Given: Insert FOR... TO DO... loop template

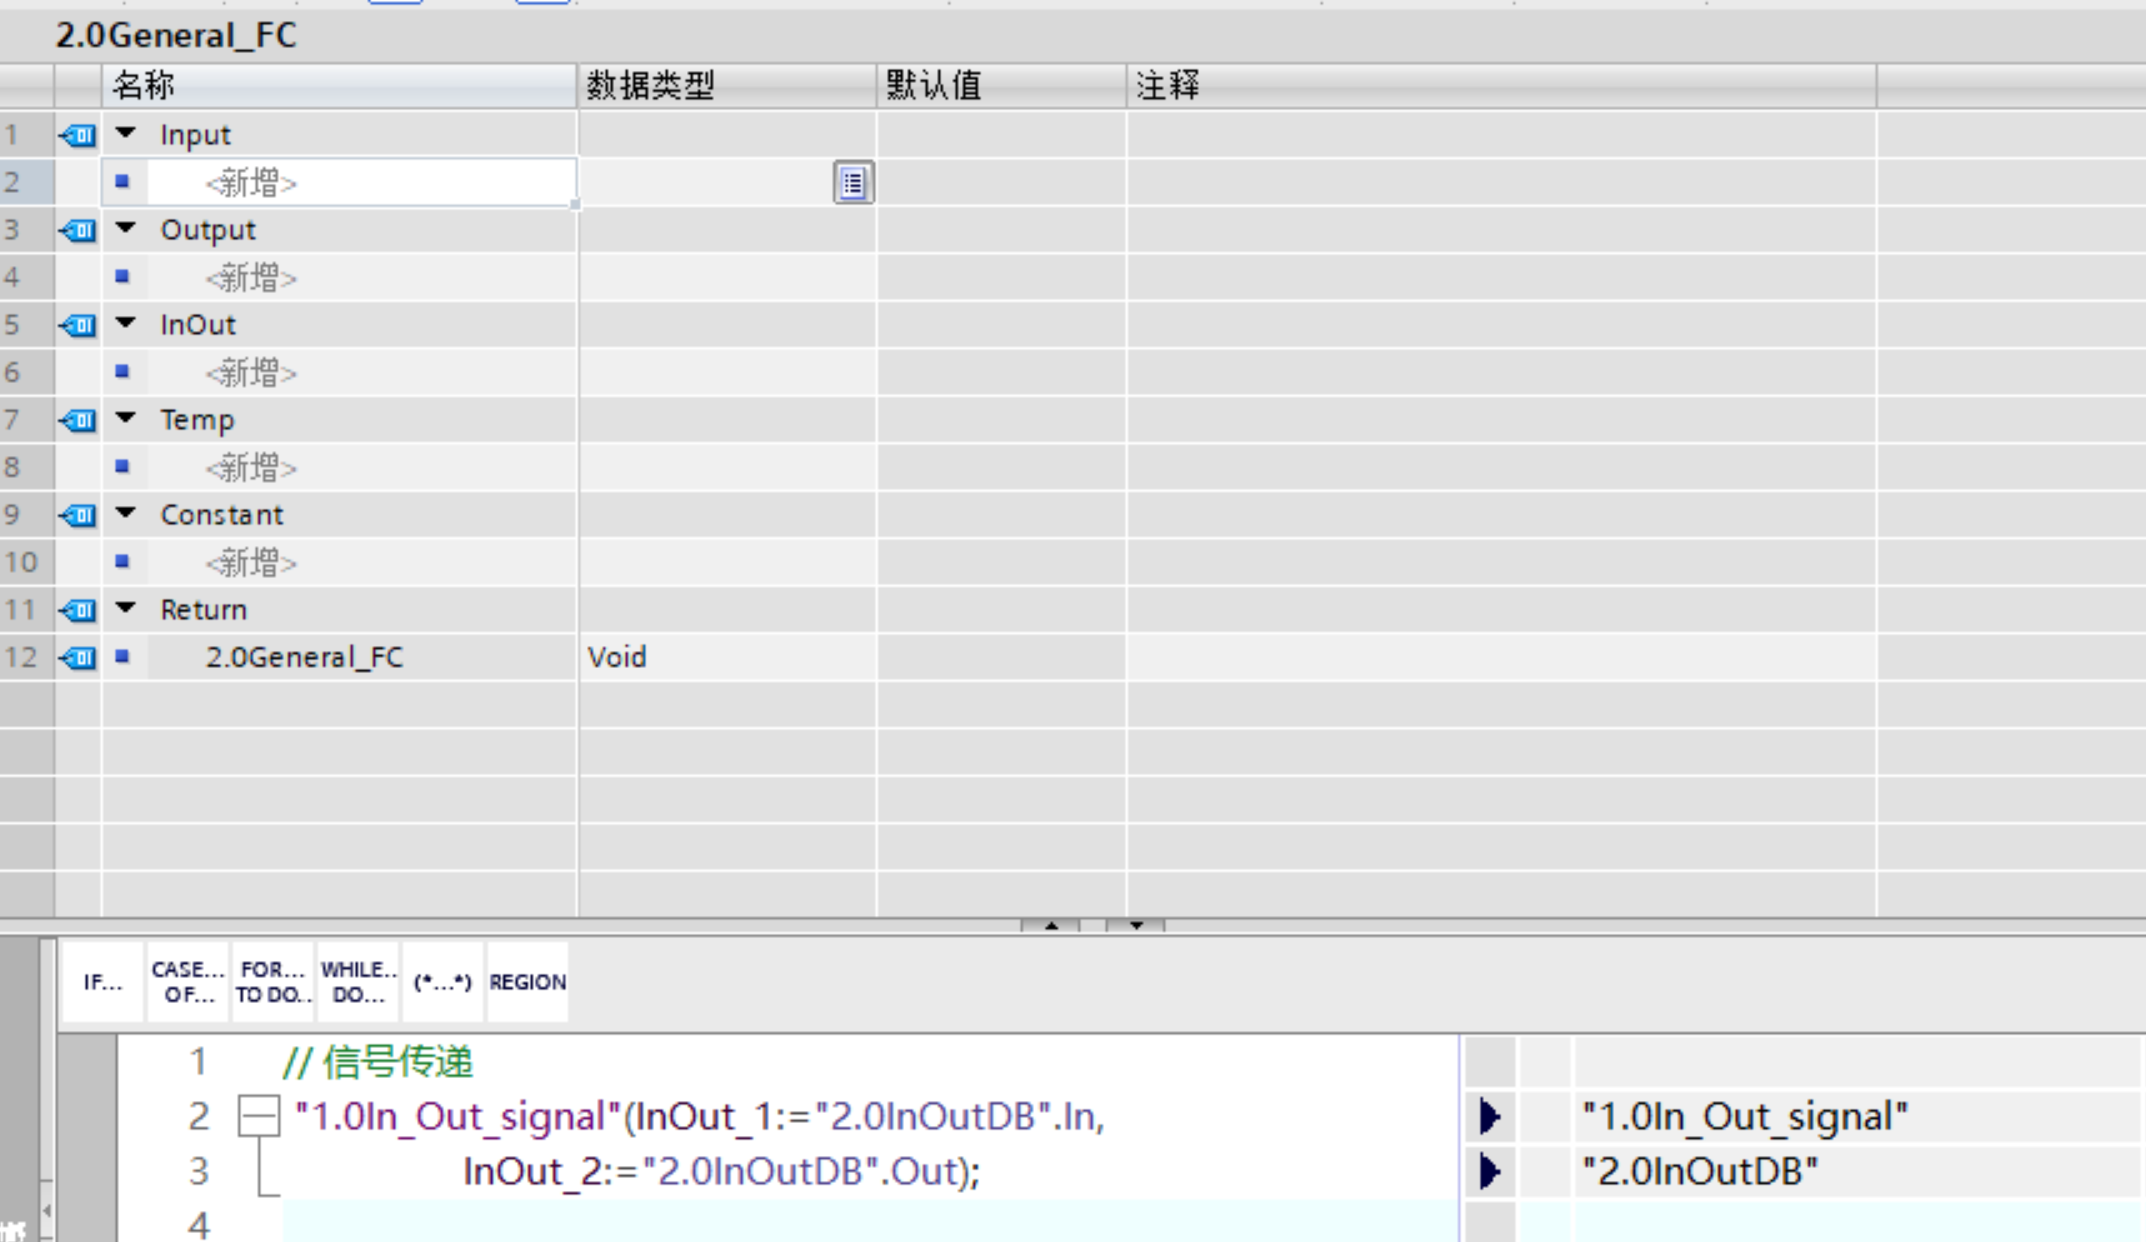Looking at the screenshot, I should click(273, 982).
